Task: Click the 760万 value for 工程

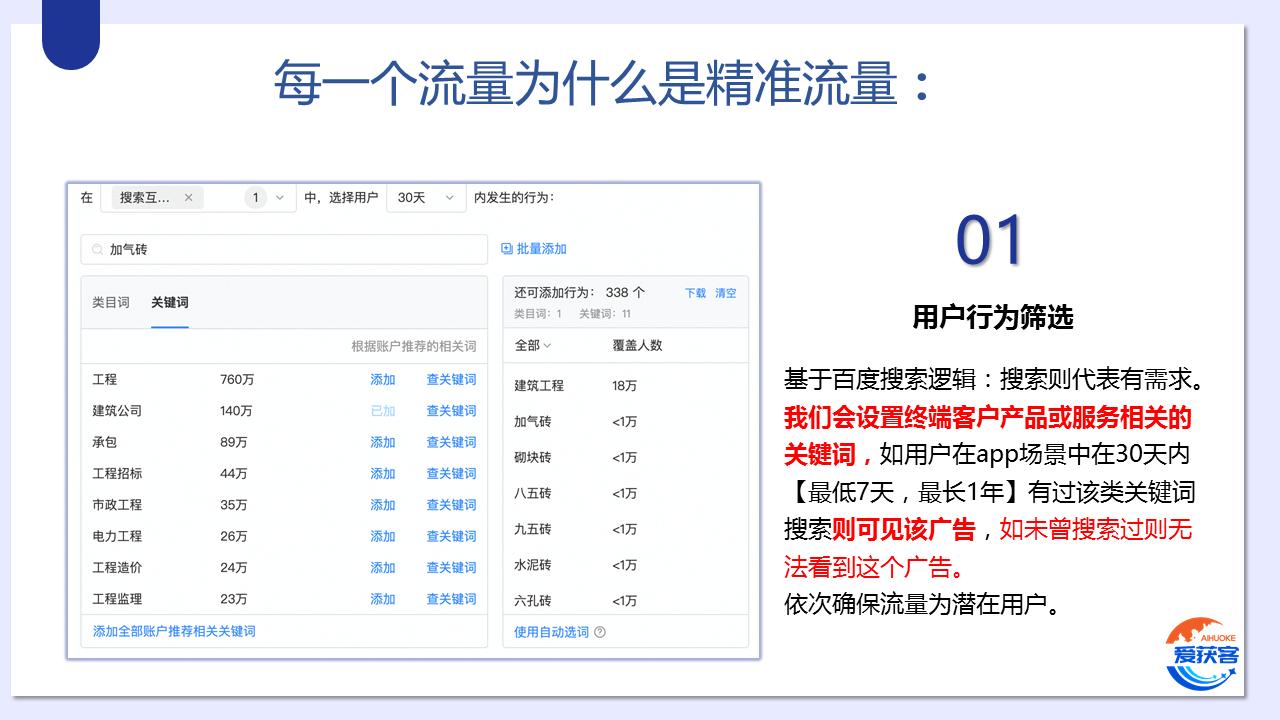Action: (237, 379)
